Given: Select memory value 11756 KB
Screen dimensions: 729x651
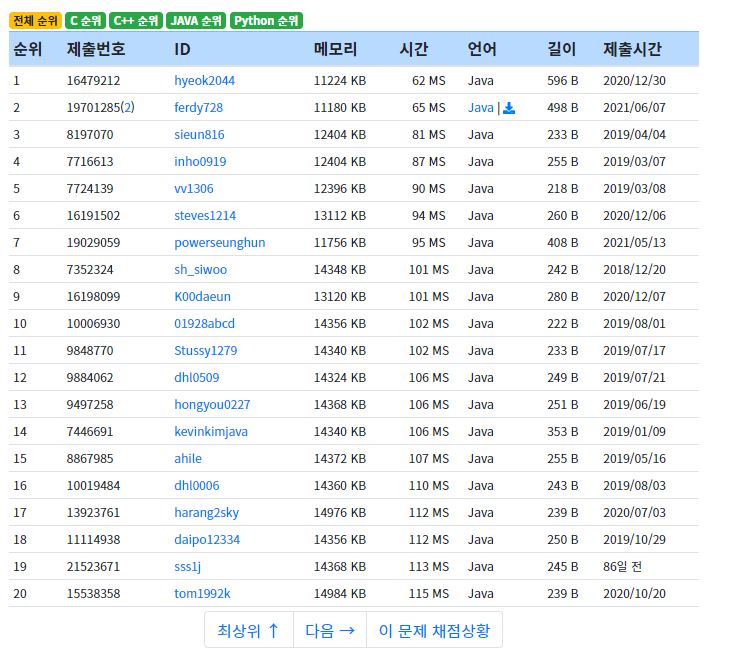Looking at the screenshot, I should [340, 243].
